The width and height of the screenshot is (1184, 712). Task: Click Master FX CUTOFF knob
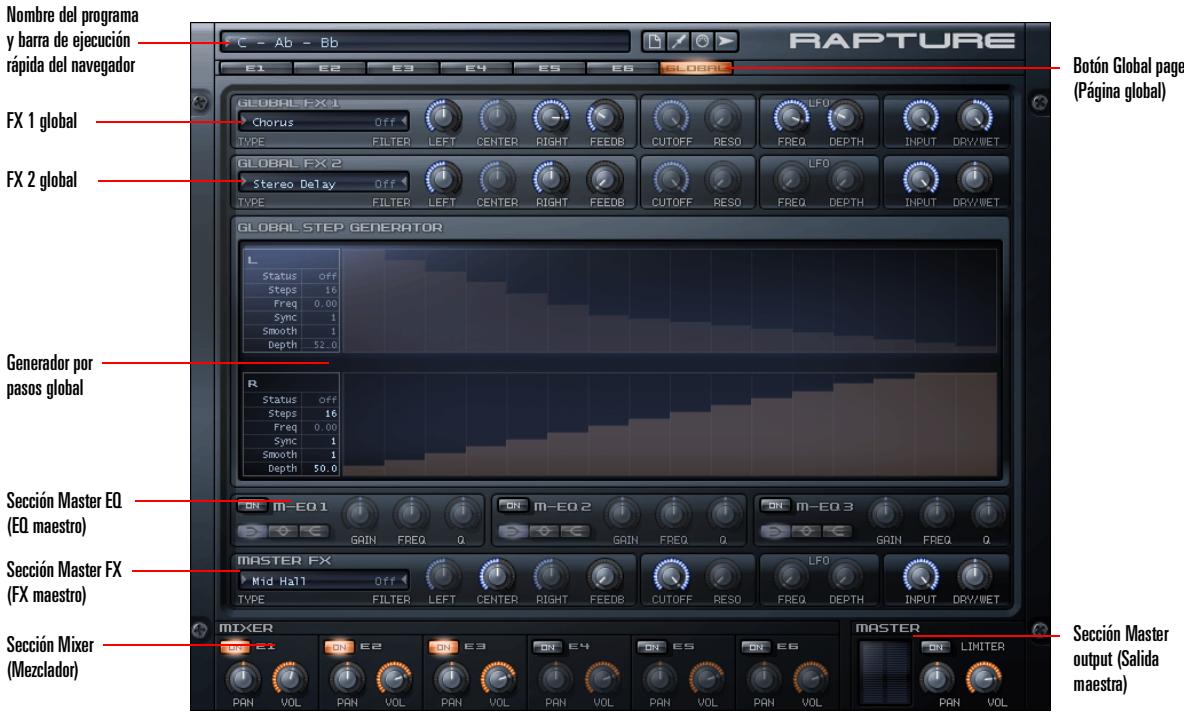(671, 577)
